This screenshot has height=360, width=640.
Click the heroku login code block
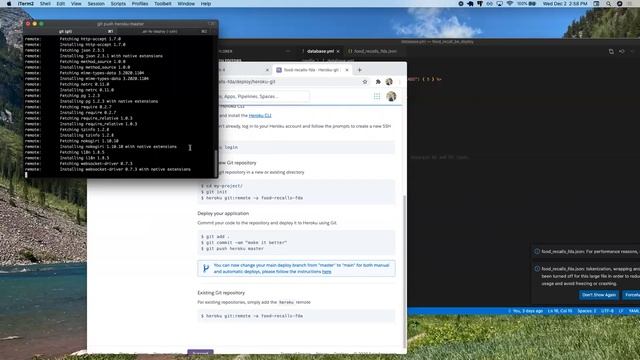[306, 147]
